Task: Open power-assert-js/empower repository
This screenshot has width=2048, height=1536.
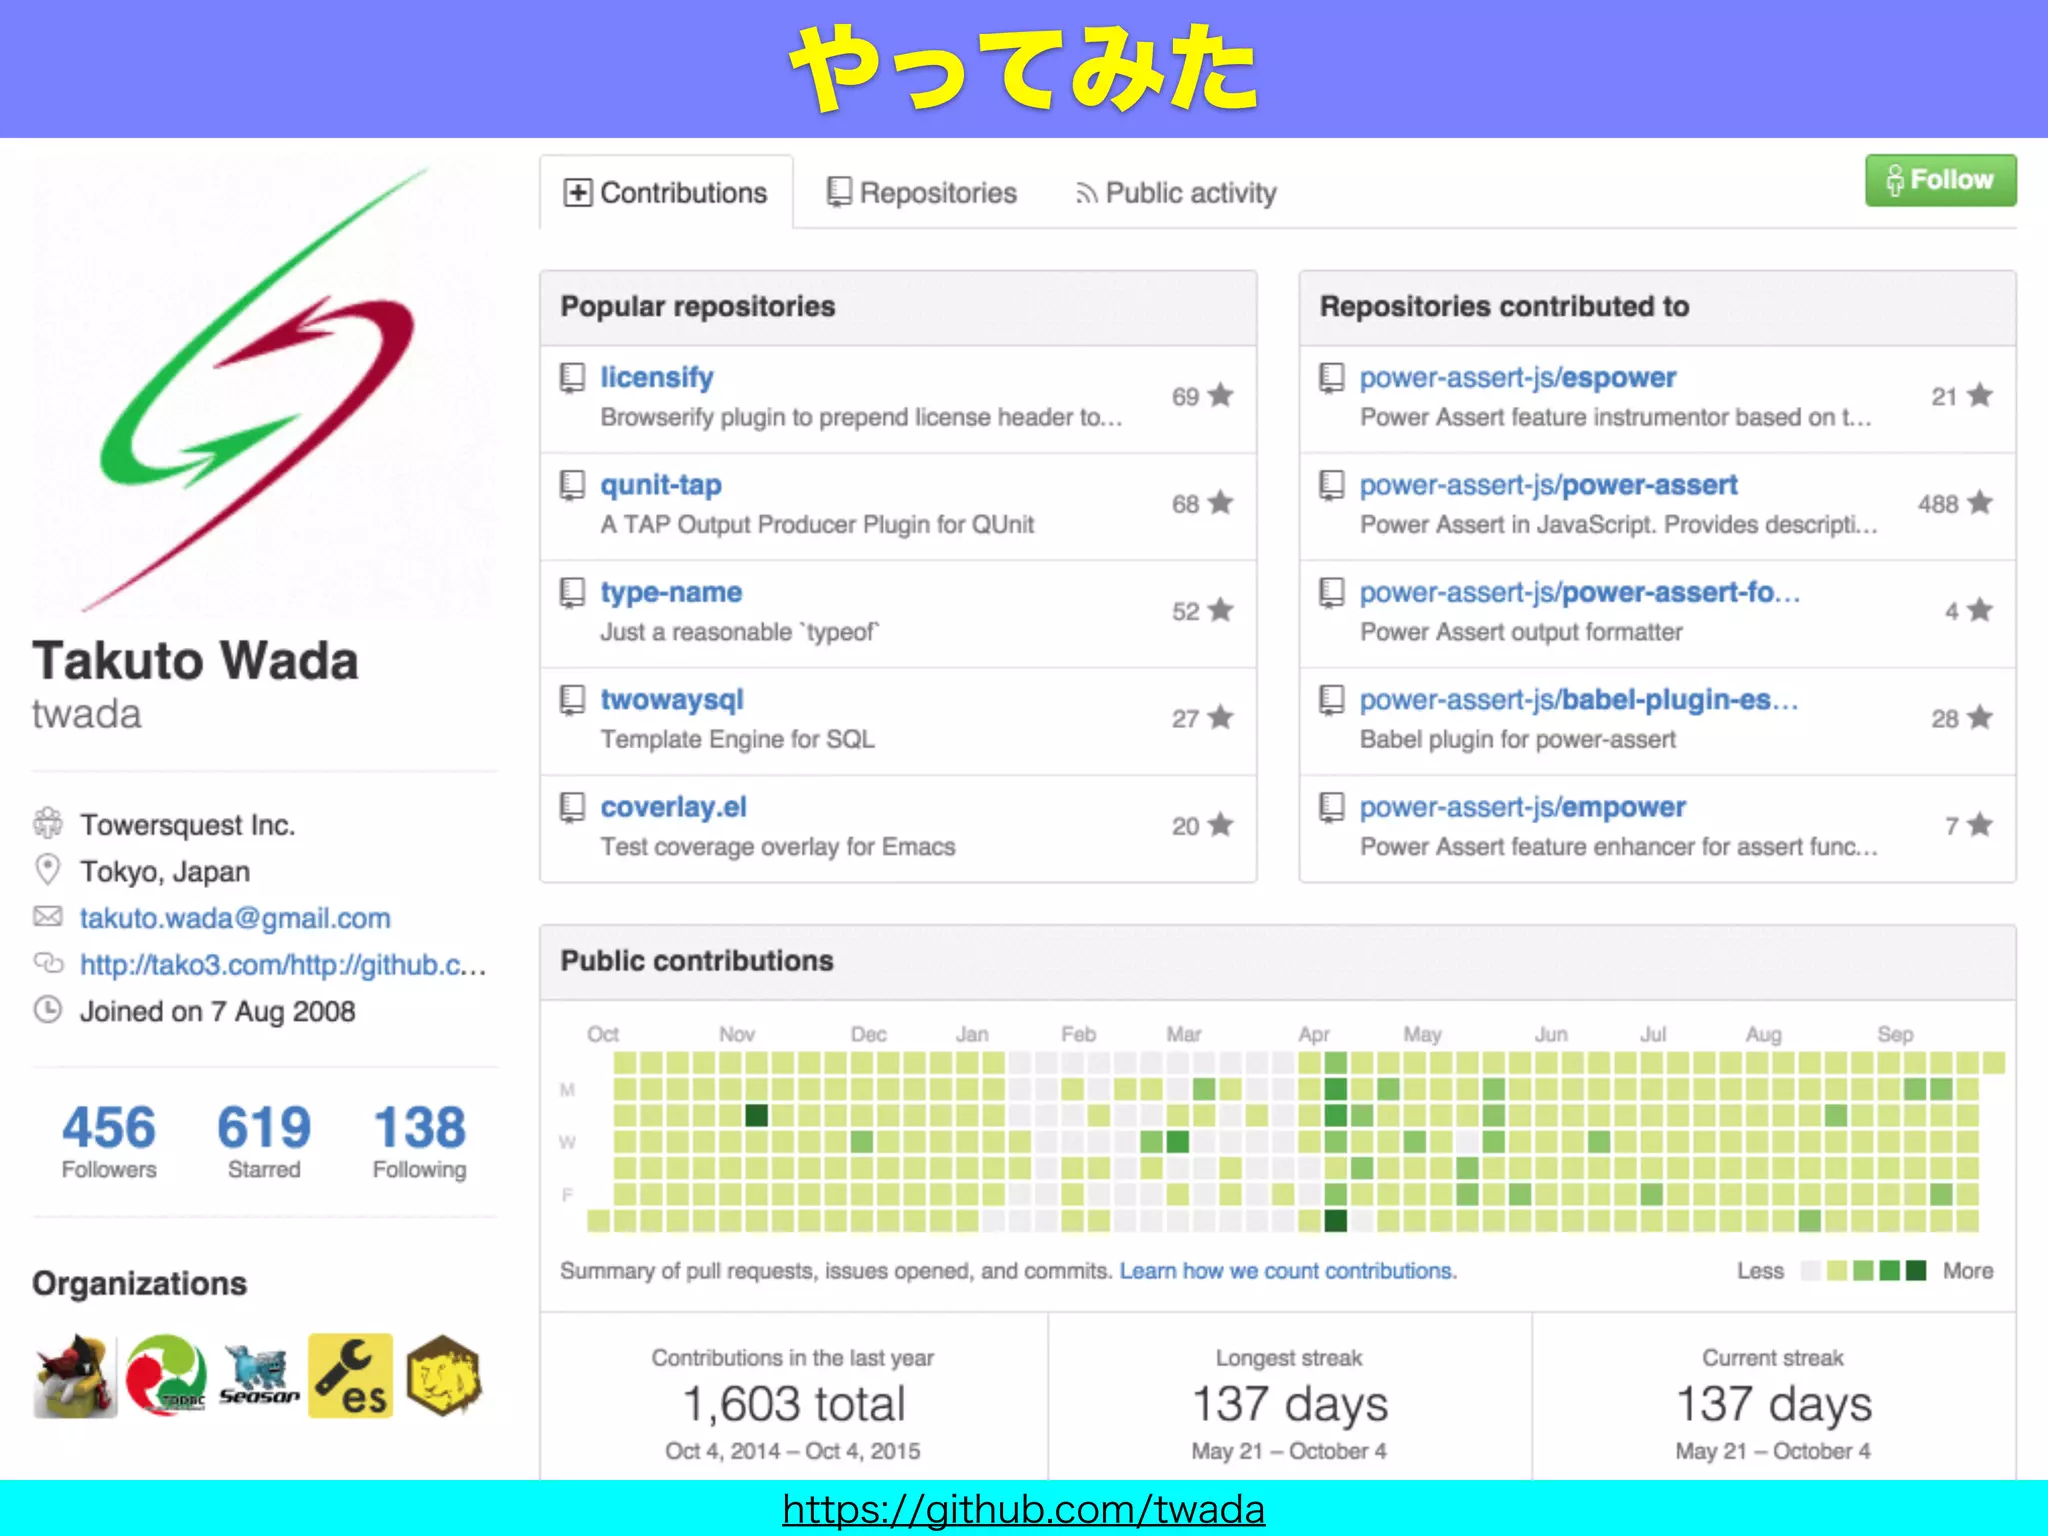Action: coord(1522,807)
